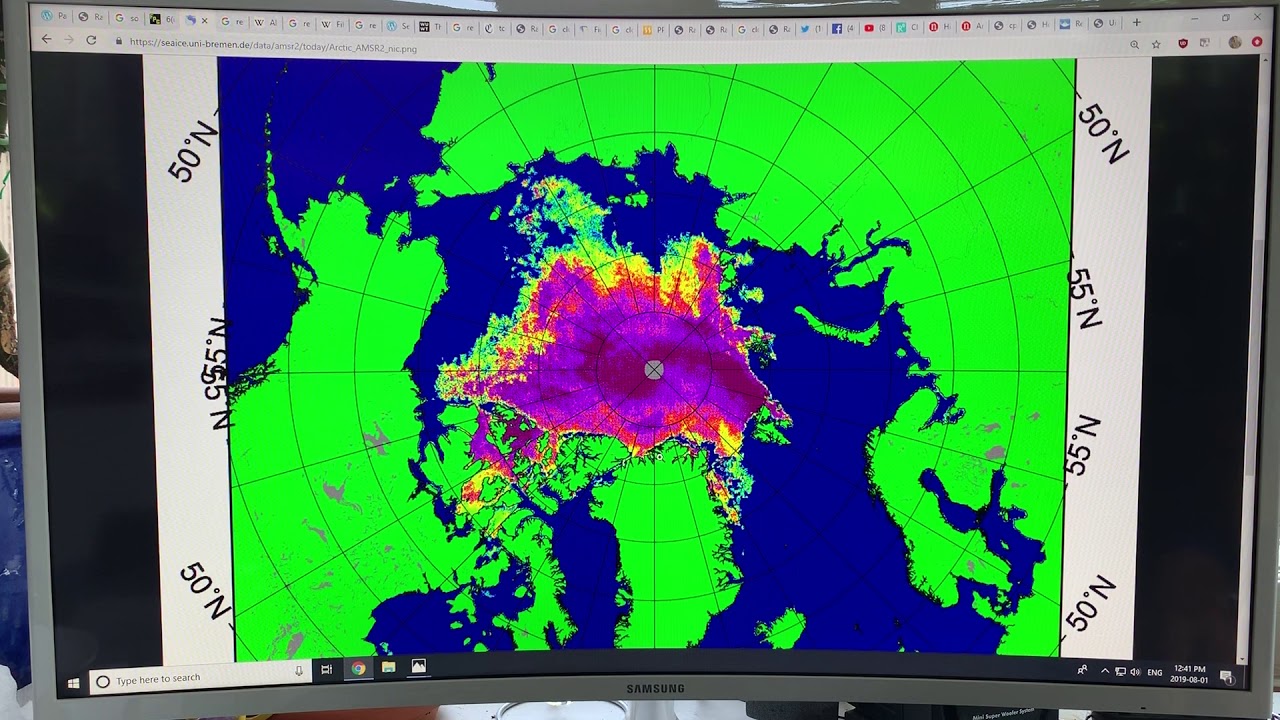Switch to the WordPress "Se" tab
Screen dimensions: 1280x720
(x=398, y=25)
